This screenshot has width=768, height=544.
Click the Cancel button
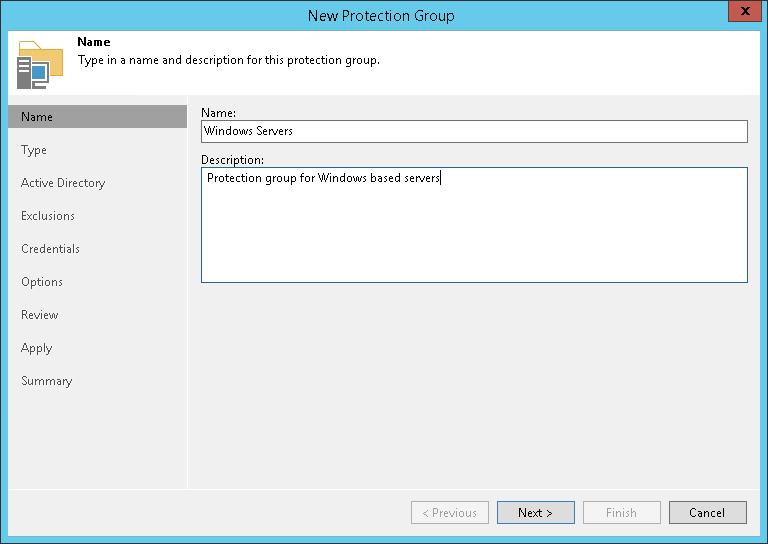coord(707,513)
